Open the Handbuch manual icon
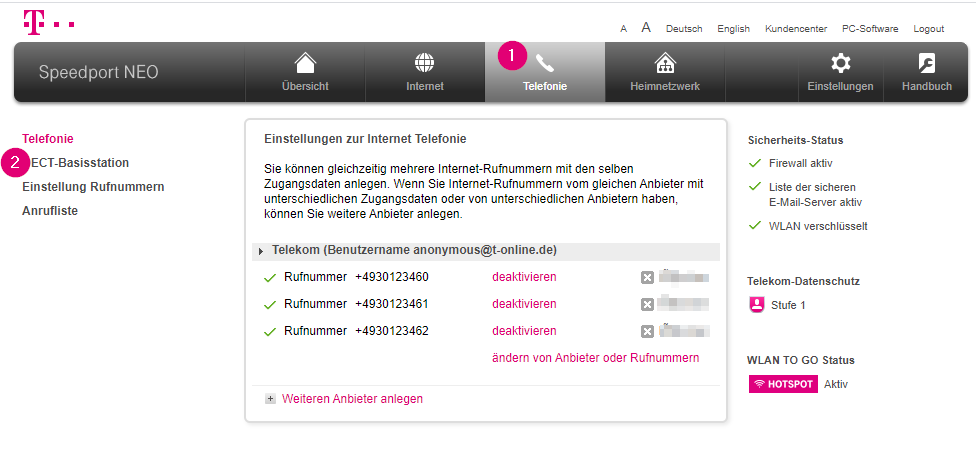This screenshot has height=453, width=976. point(927,63)
